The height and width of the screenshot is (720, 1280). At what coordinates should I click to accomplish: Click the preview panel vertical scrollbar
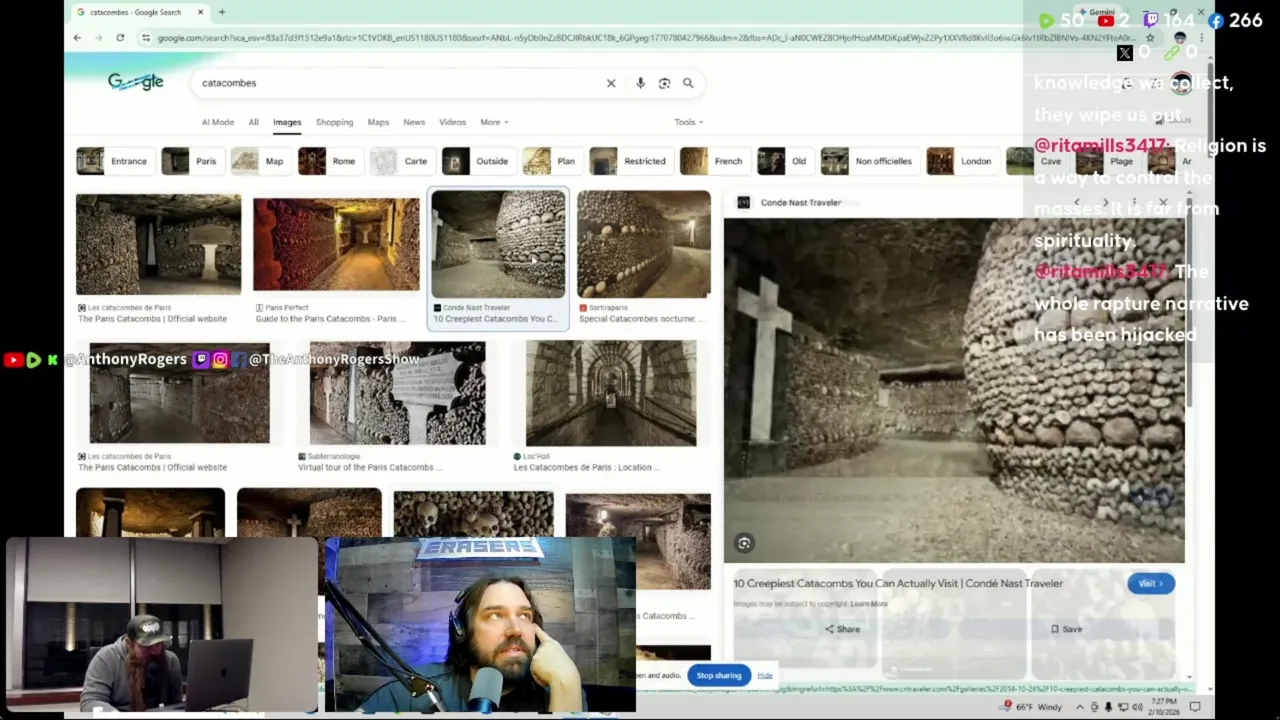[x=1189, y=300]
